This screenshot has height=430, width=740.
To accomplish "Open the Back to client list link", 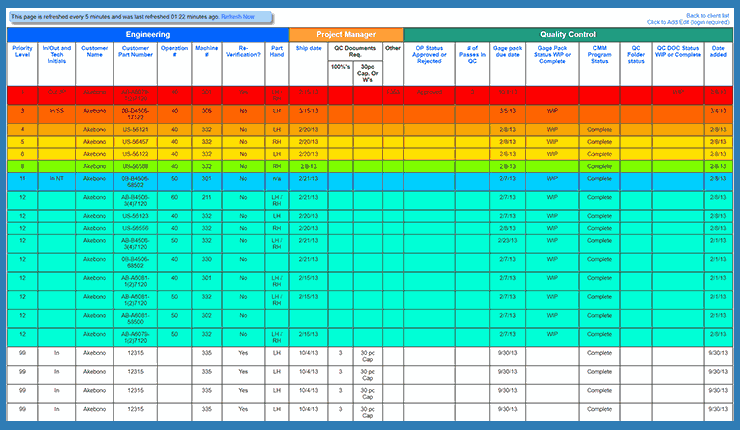I will [707, 16].
